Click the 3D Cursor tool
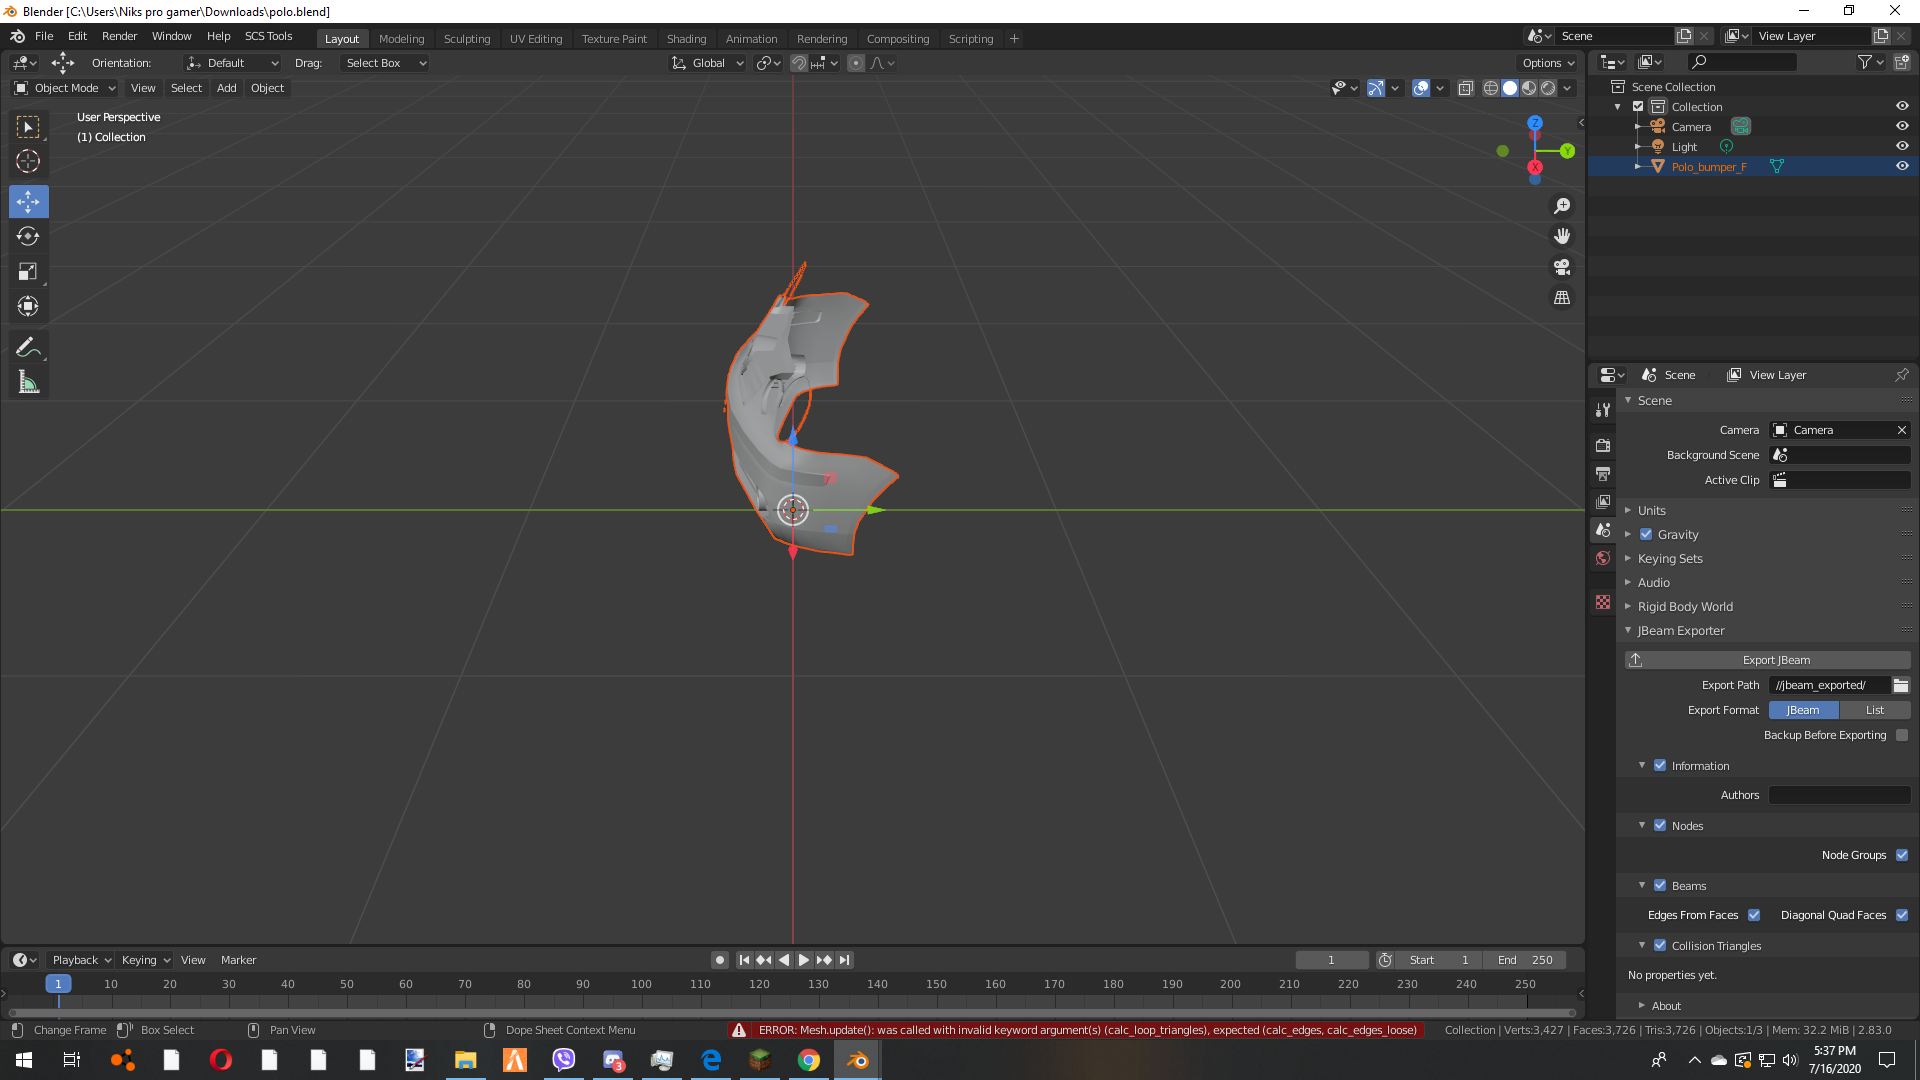Screen dimensions: 1920x1080 pos(28,161)
